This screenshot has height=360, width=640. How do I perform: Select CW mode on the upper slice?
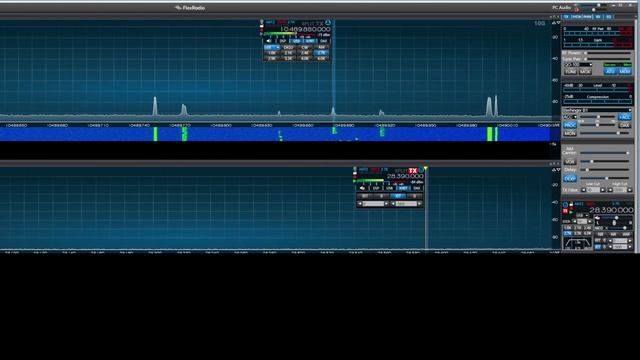[x=305, y=47]
